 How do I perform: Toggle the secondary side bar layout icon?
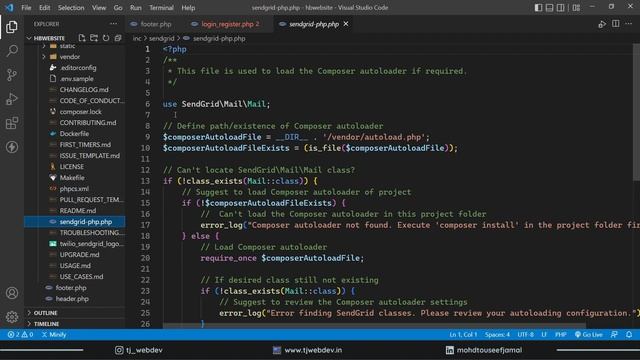pos(561,8)
